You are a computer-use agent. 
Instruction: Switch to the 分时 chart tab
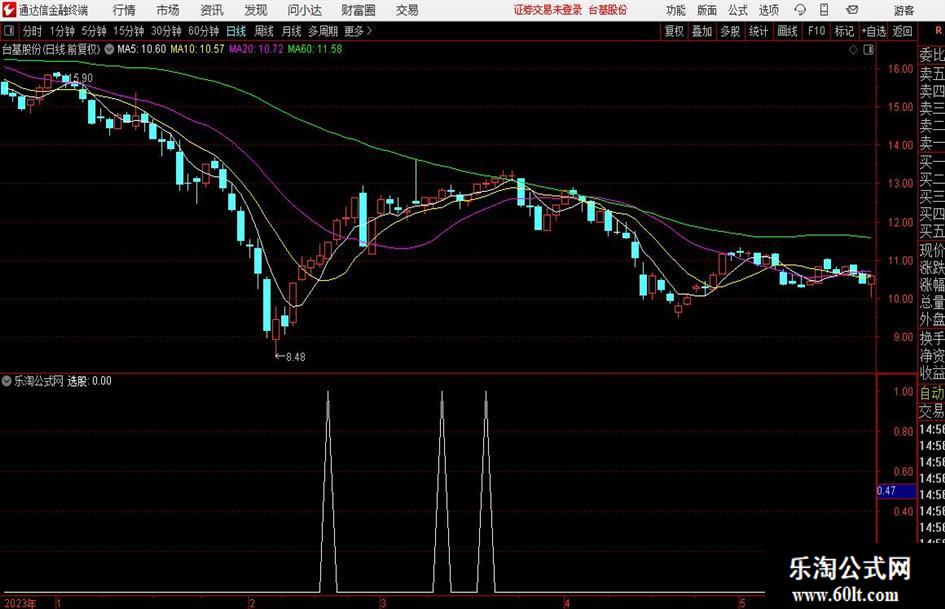[32, 31]
